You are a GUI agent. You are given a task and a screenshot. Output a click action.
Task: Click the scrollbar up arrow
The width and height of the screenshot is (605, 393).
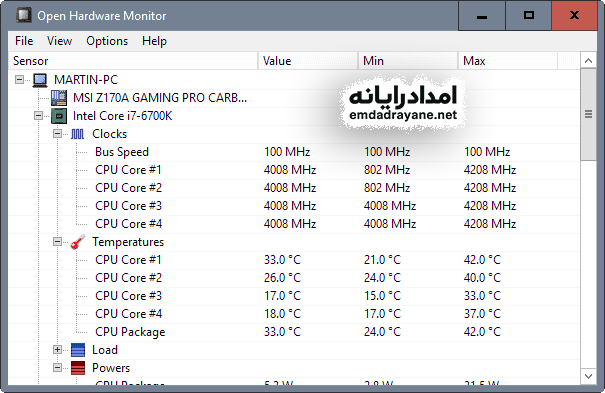click(x=588, y=61)
